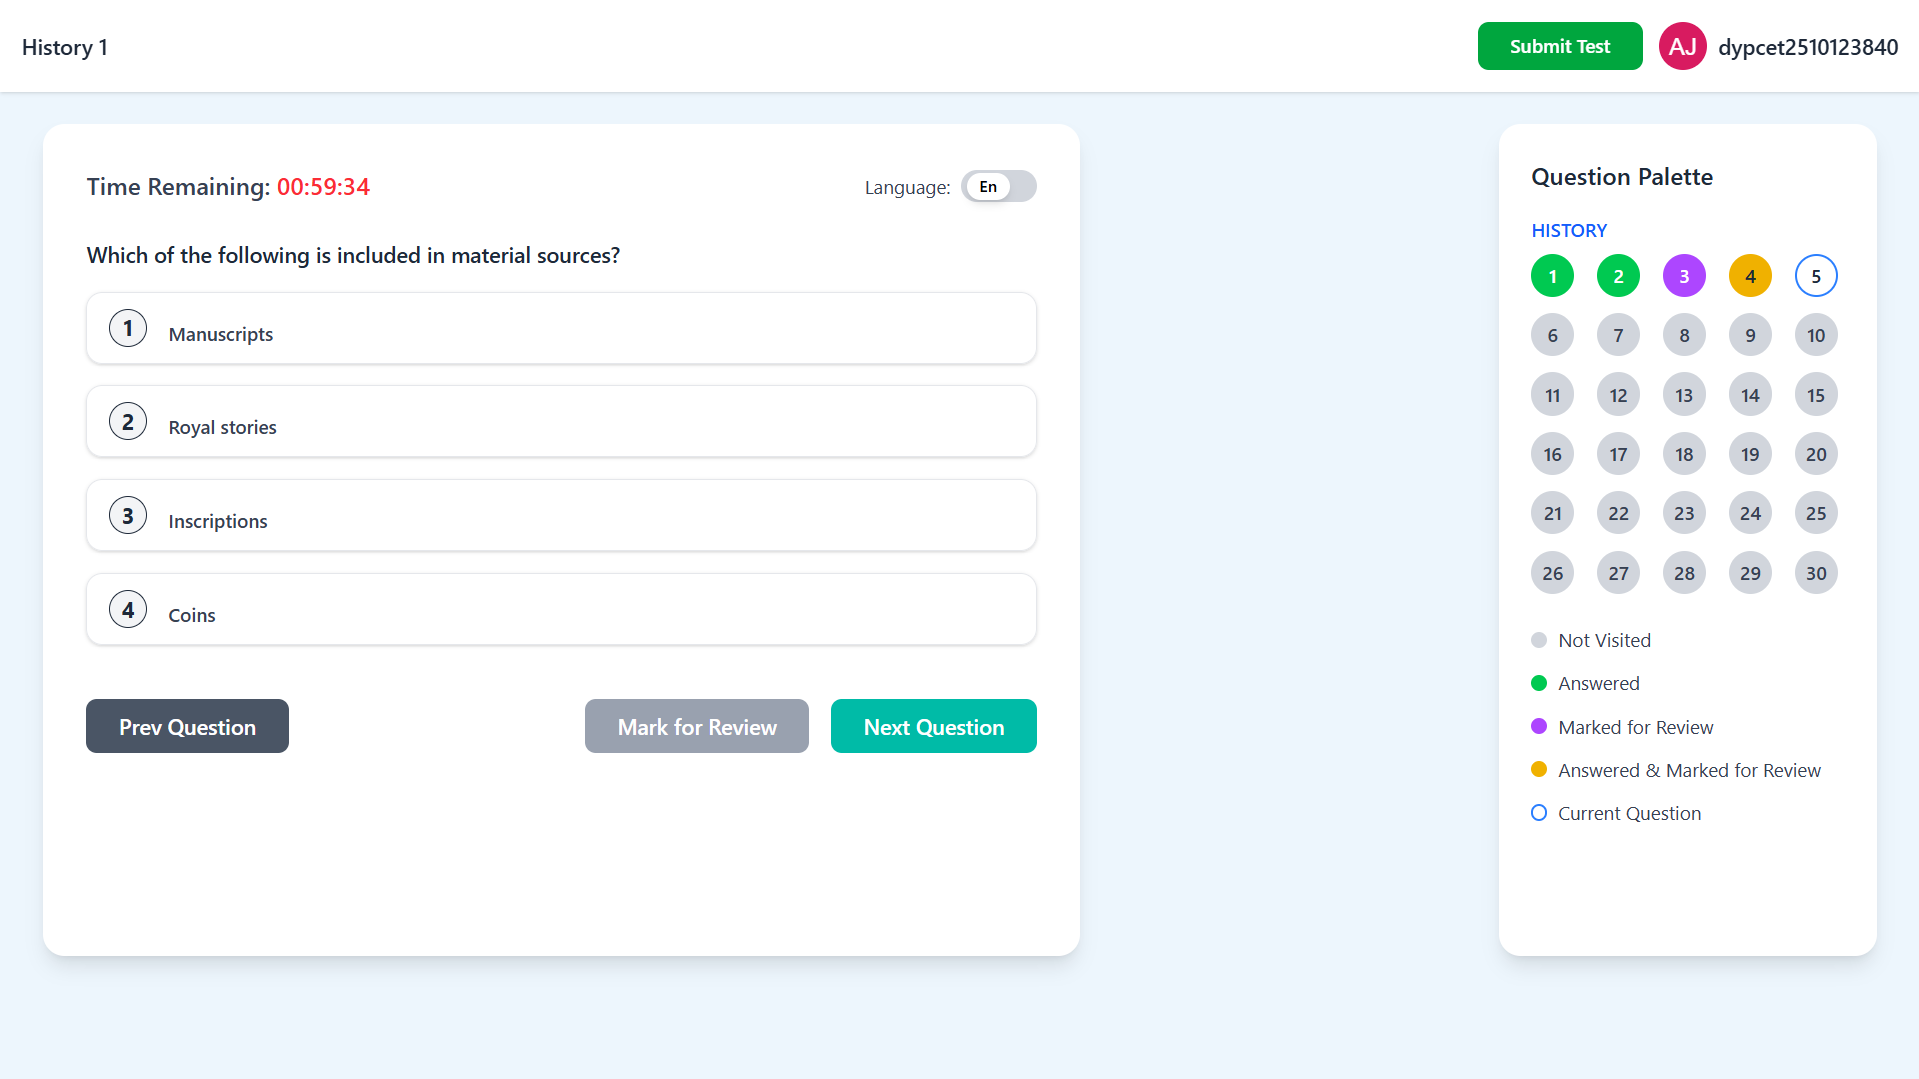The image size is (1919, 1079).
Task: Pick option 3 Inscriptions
Action: [561, 516]
